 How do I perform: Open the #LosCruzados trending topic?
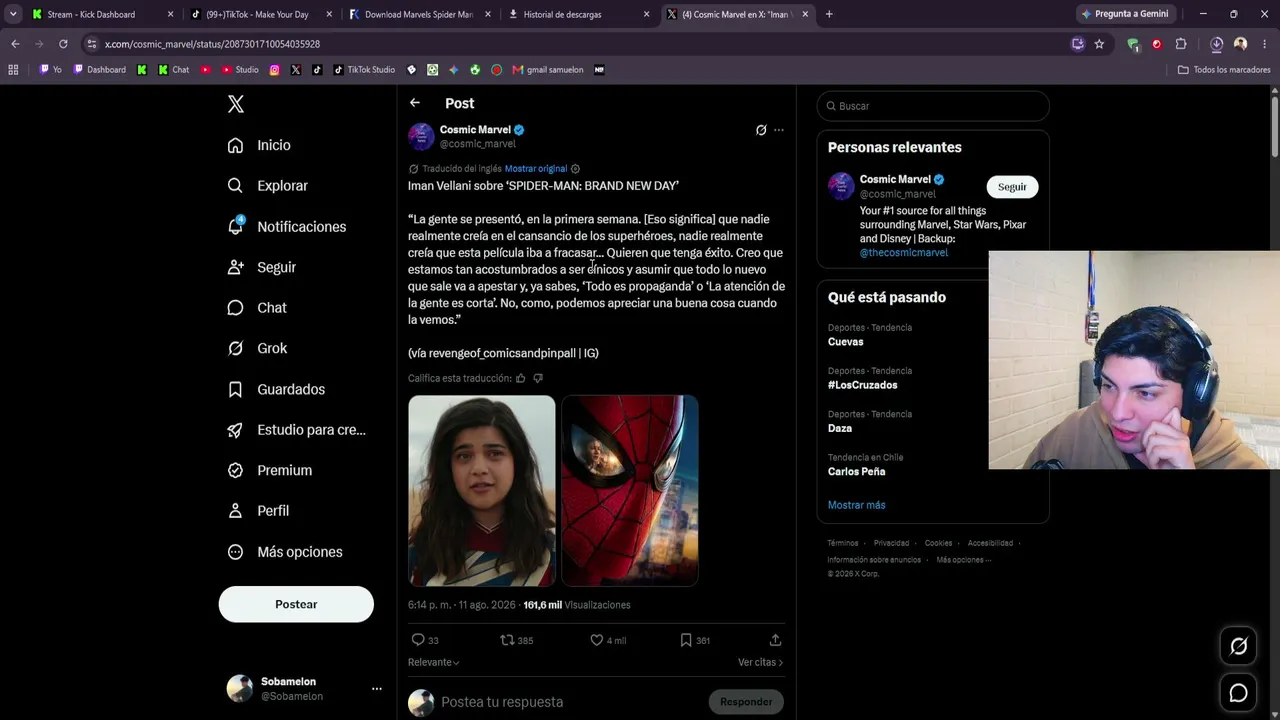[x=863, y=385]
